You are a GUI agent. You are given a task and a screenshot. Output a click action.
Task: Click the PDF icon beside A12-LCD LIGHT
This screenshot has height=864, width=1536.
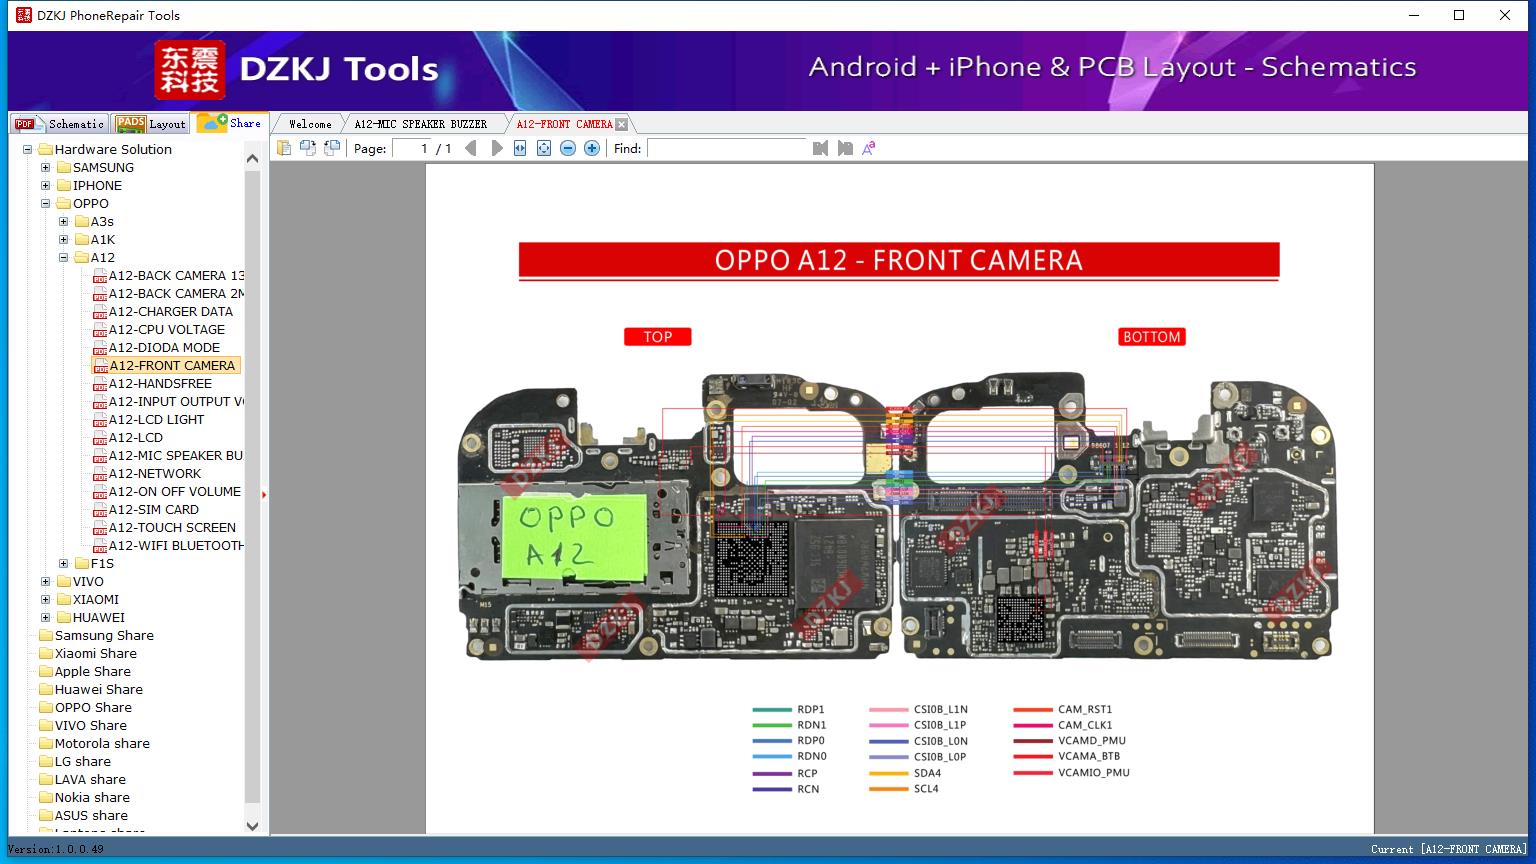pyautogui.click(x=100, y=420)
